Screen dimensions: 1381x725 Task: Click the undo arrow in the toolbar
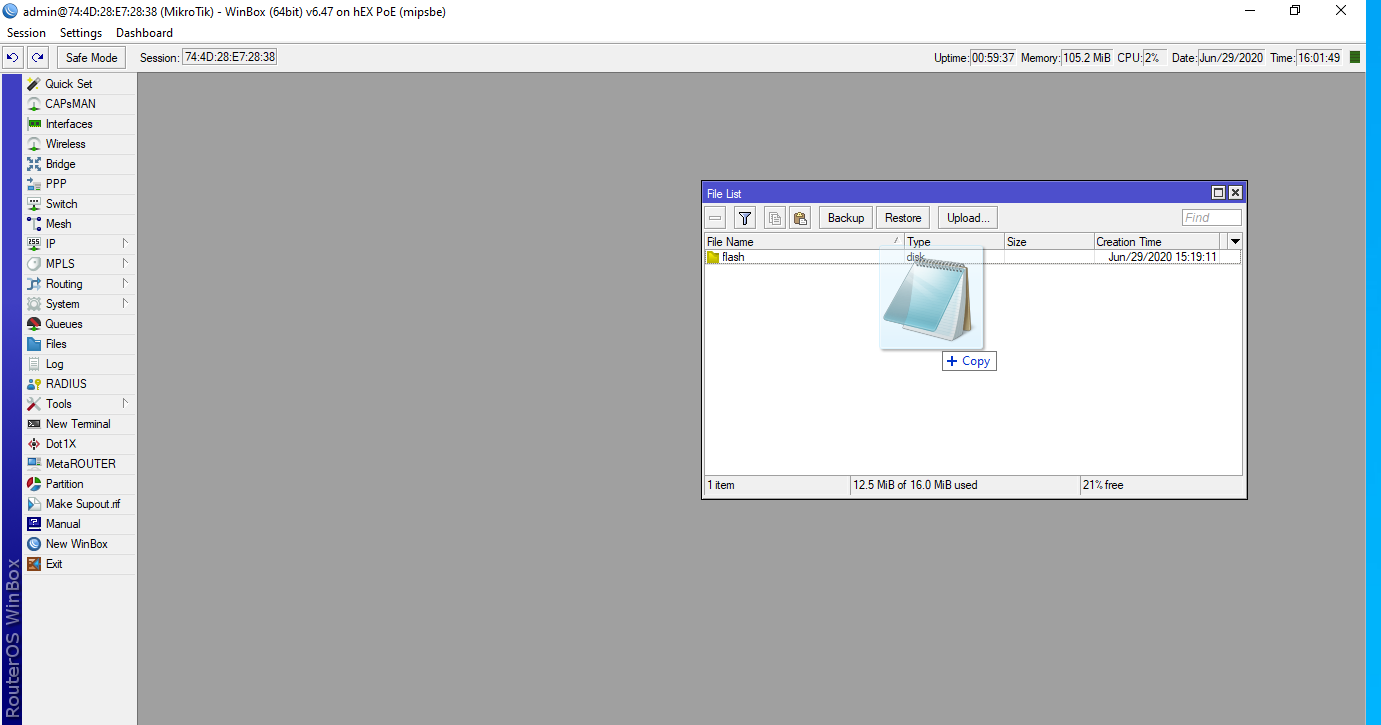(12, 57)
